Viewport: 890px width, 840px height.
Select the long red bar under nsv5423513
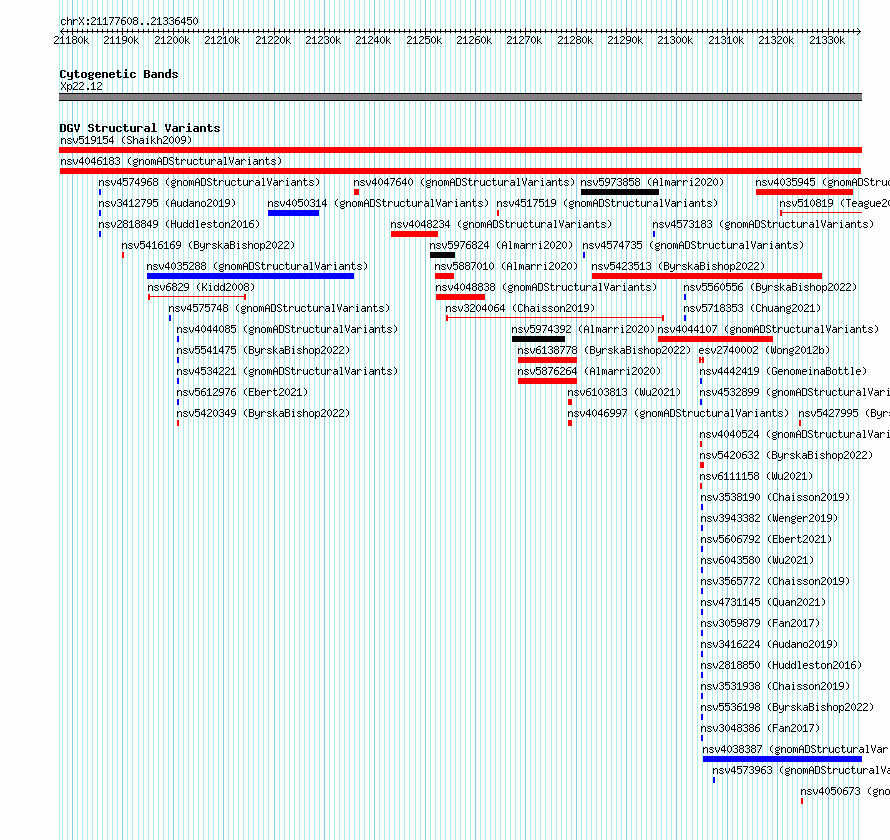[707, 276]
